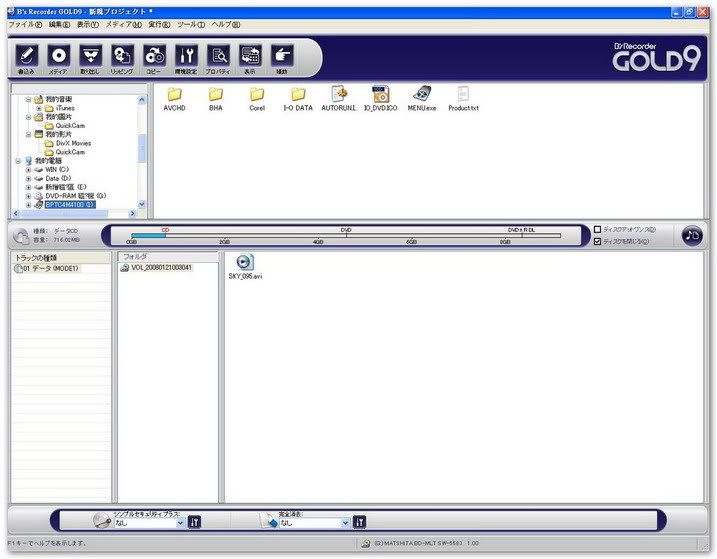The image size is (717, 559).
Task: Select the AVCHD folder icon
Action: 174,94
